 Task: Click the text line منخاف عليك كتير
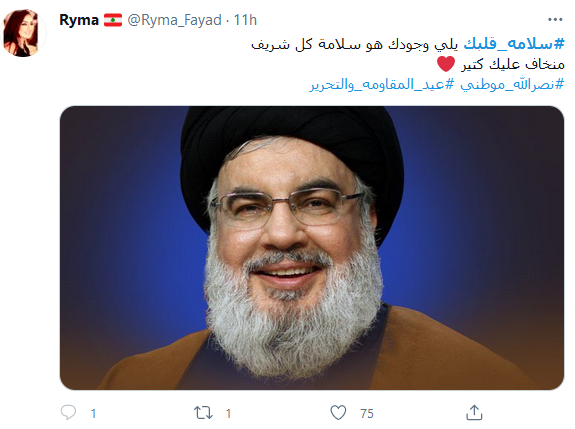coord(513,65)
